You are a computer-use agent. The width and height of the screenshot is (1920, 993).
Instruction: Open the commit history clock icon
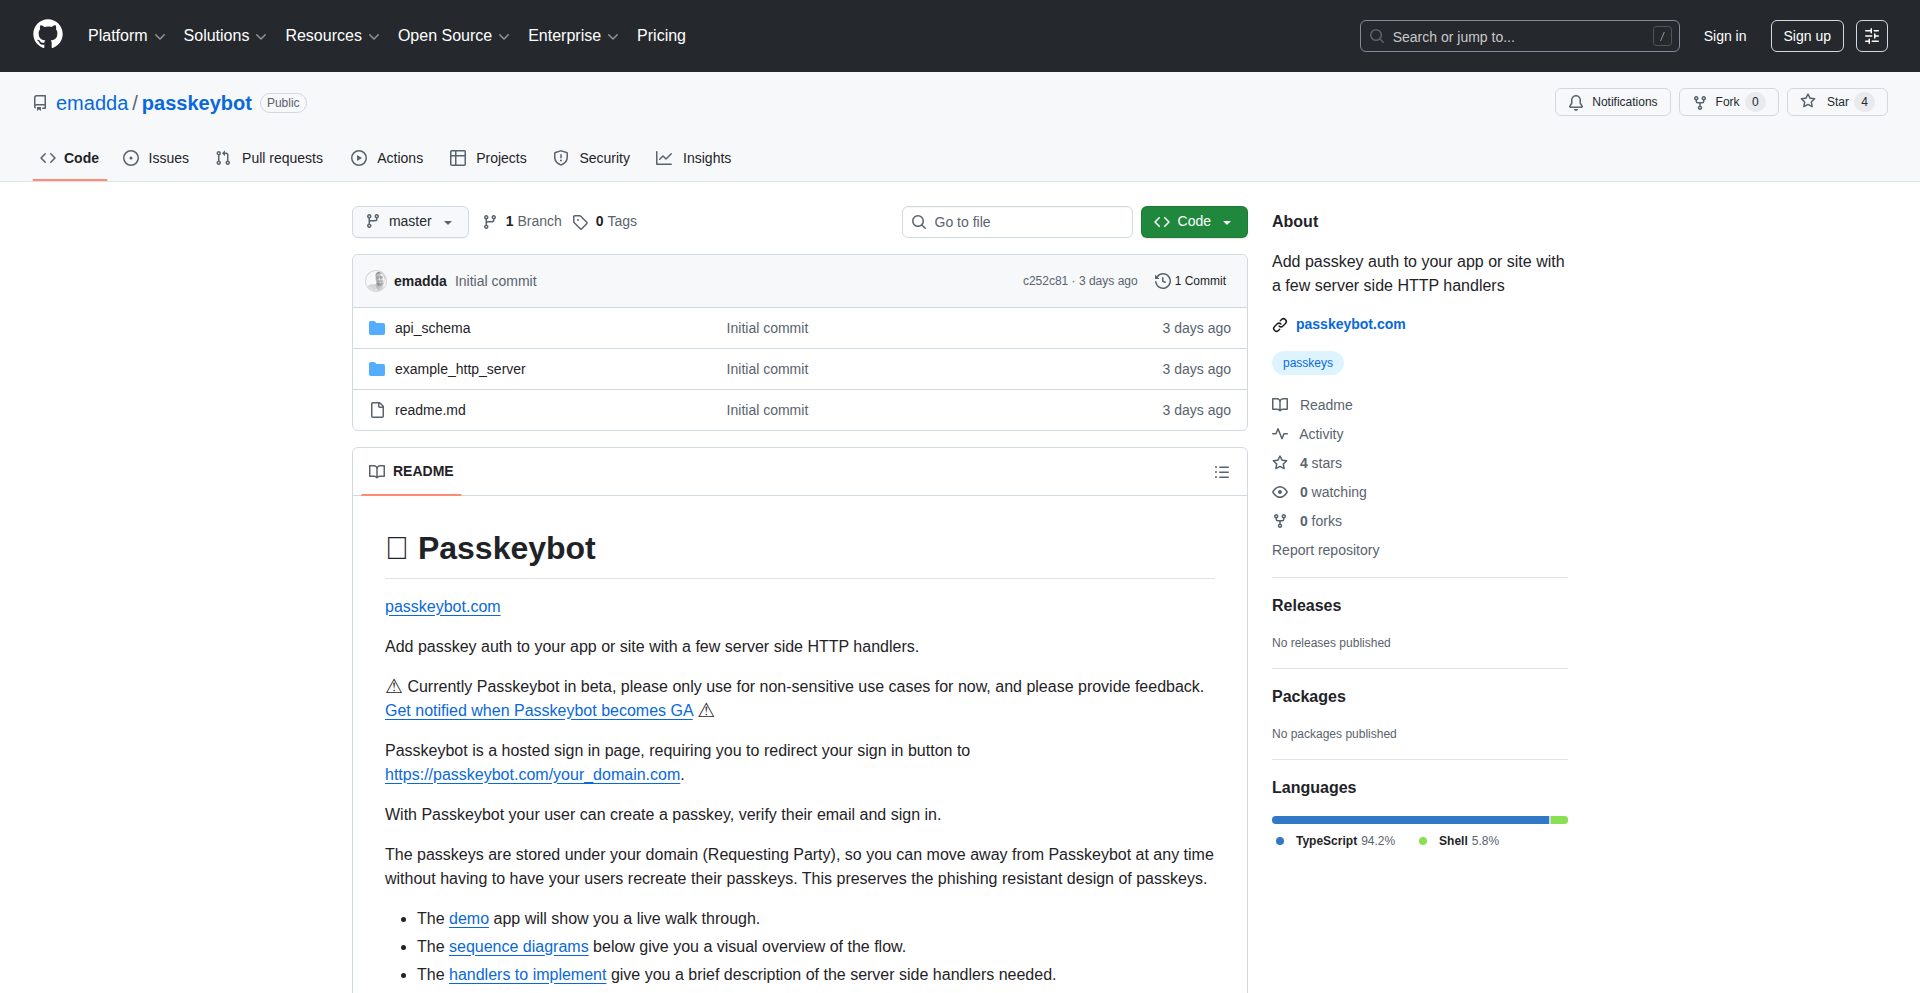[x=1161, y=281]
